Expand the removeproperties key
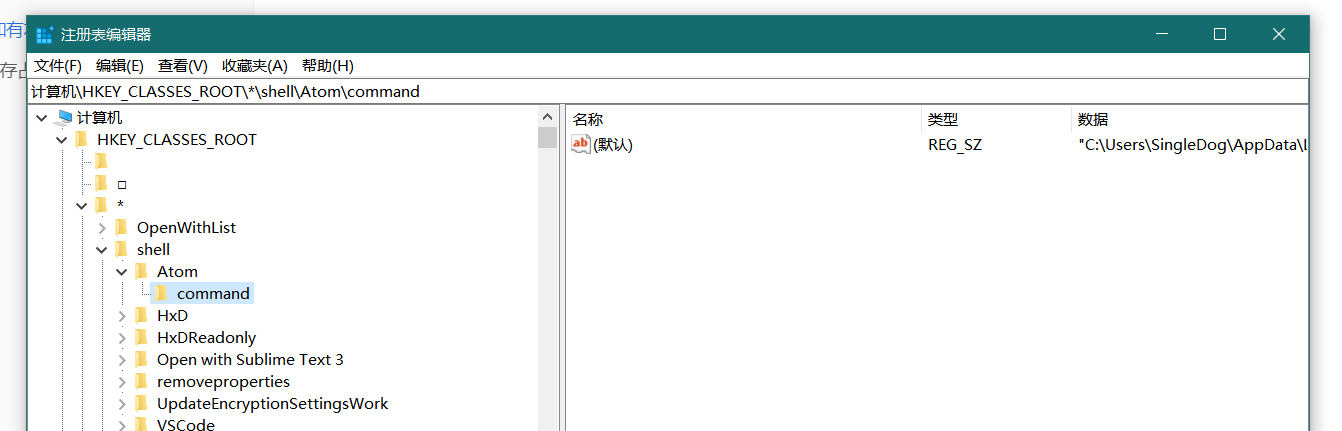 (122, 382)
